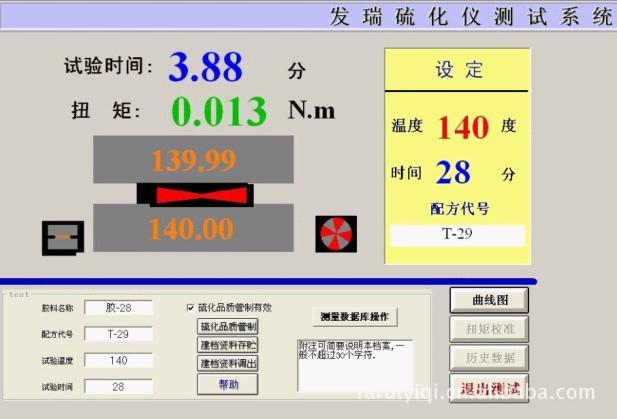Click the red bowtie sample indicator
The height and width of the screenshot is (419, 617).
(x=211, y=194)
